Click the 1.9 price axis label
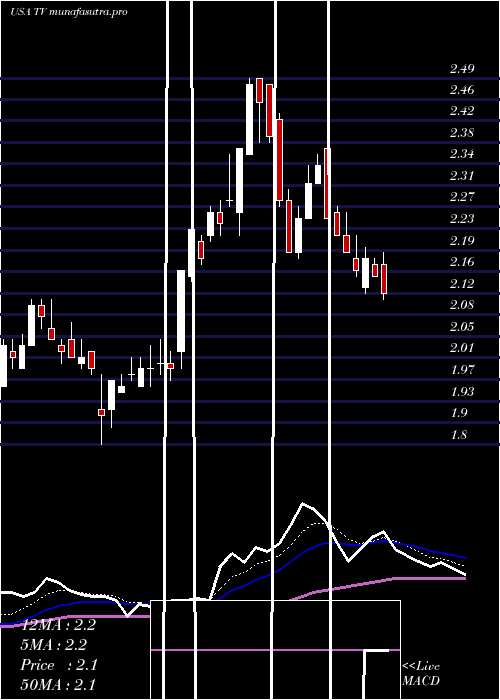The image size is (500, 700). pyautogui.click(x=458, y=413)
